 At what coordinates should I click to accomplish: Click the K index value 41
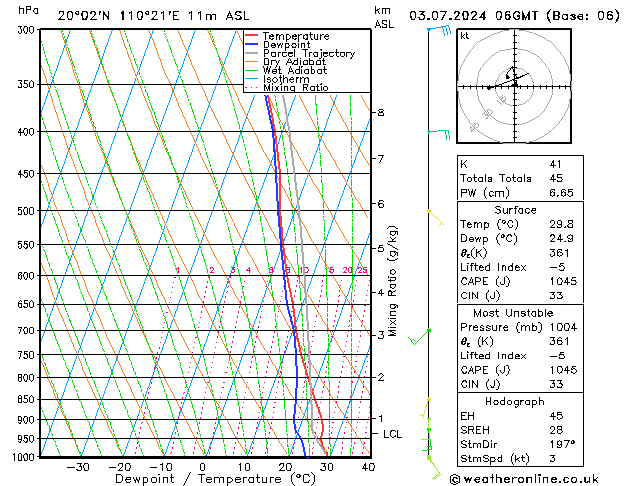pyautogui.click(x=556, y=164)
